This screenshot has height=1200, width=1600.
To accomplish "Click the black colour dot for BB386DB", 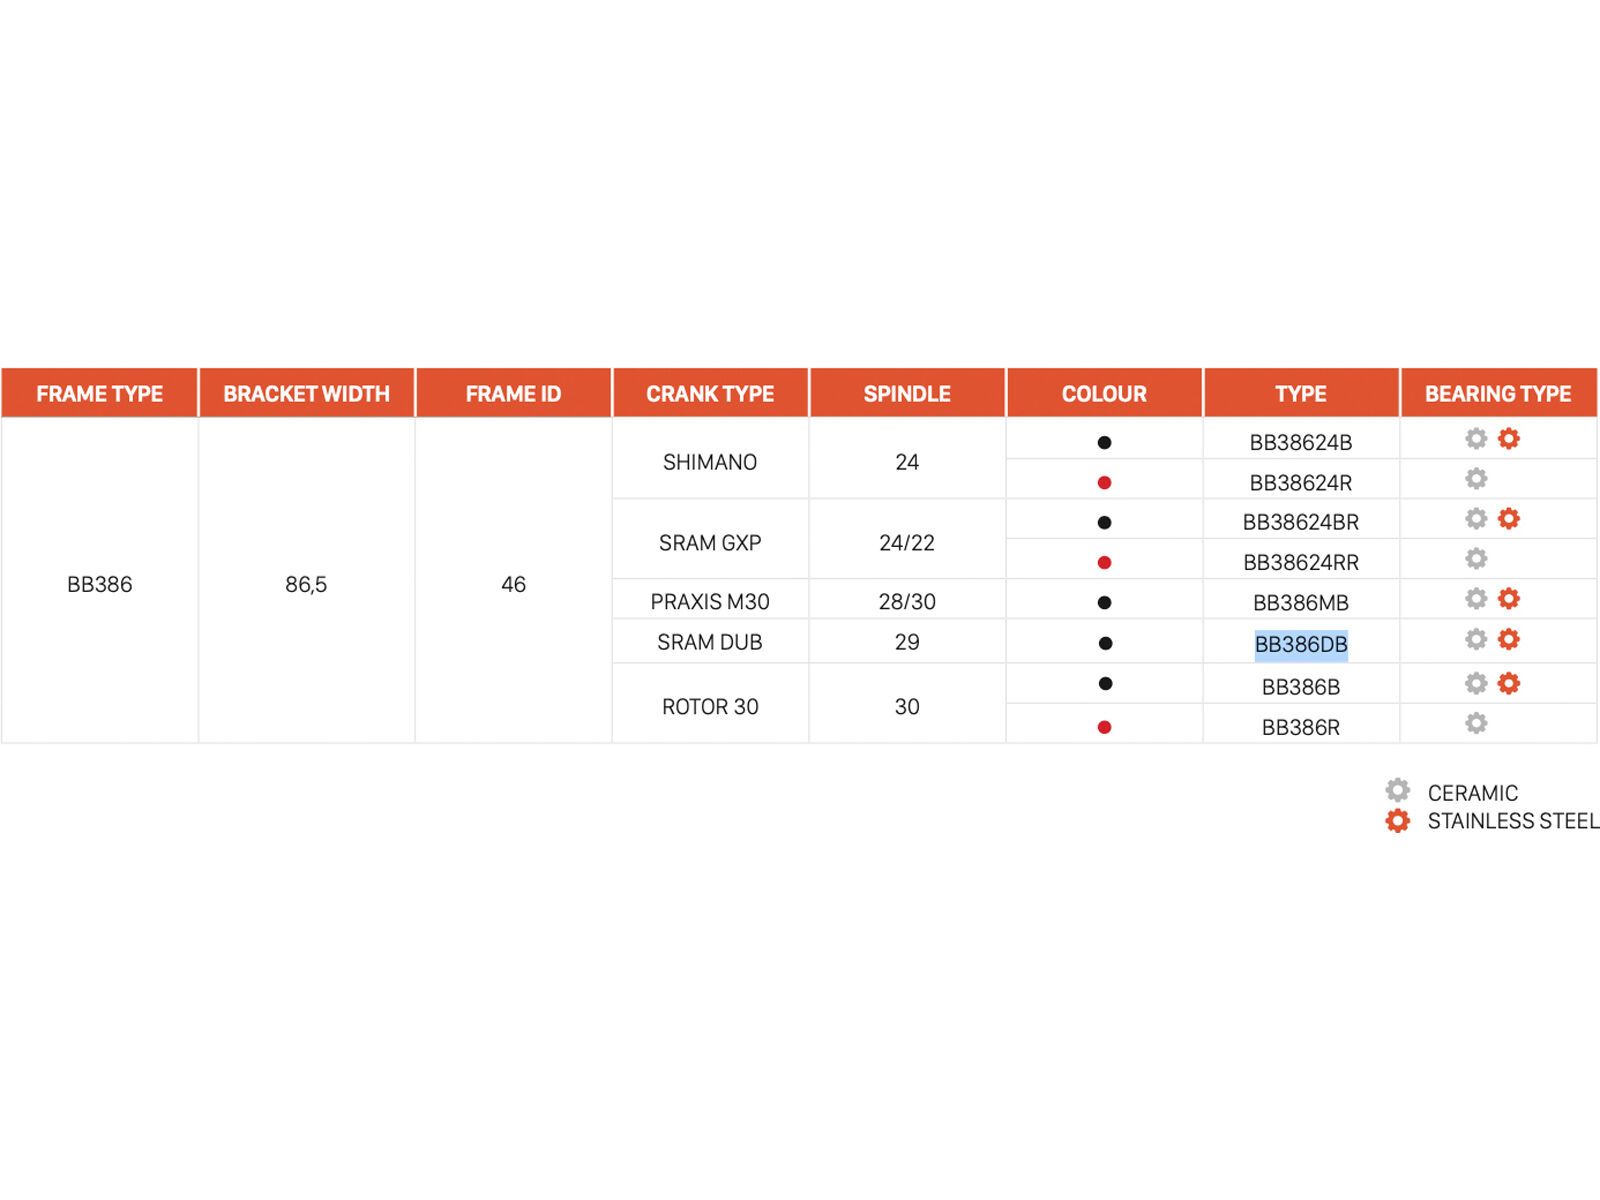I will click(1104, 643).
